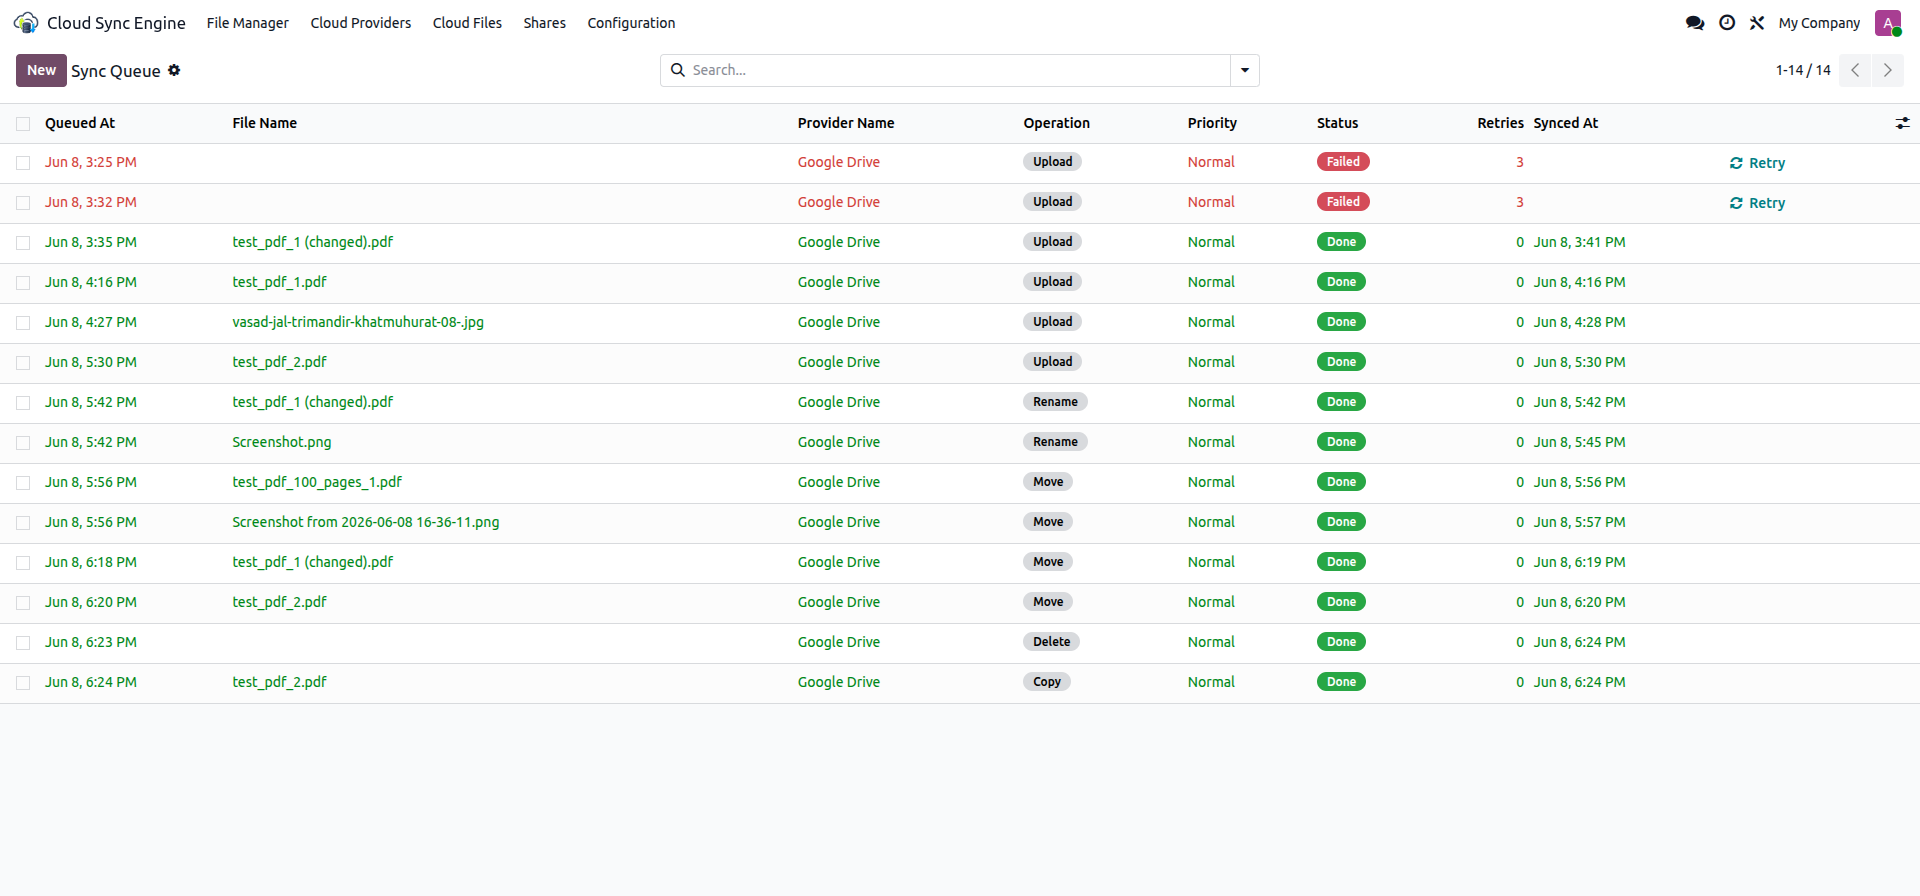
Task: Click the Cloud Sync Engine app logo icon
Action: pyautogui.click(x=26, y=23)
